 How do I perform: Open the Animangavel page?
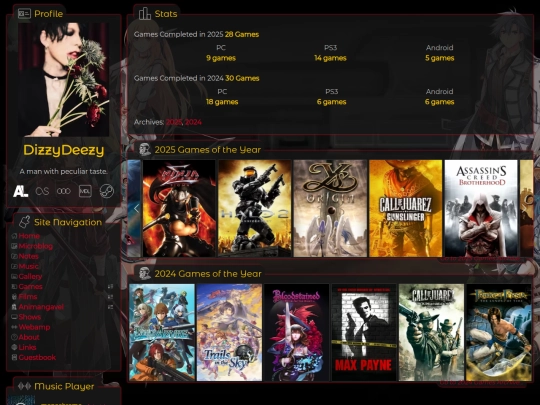(41, 307)
